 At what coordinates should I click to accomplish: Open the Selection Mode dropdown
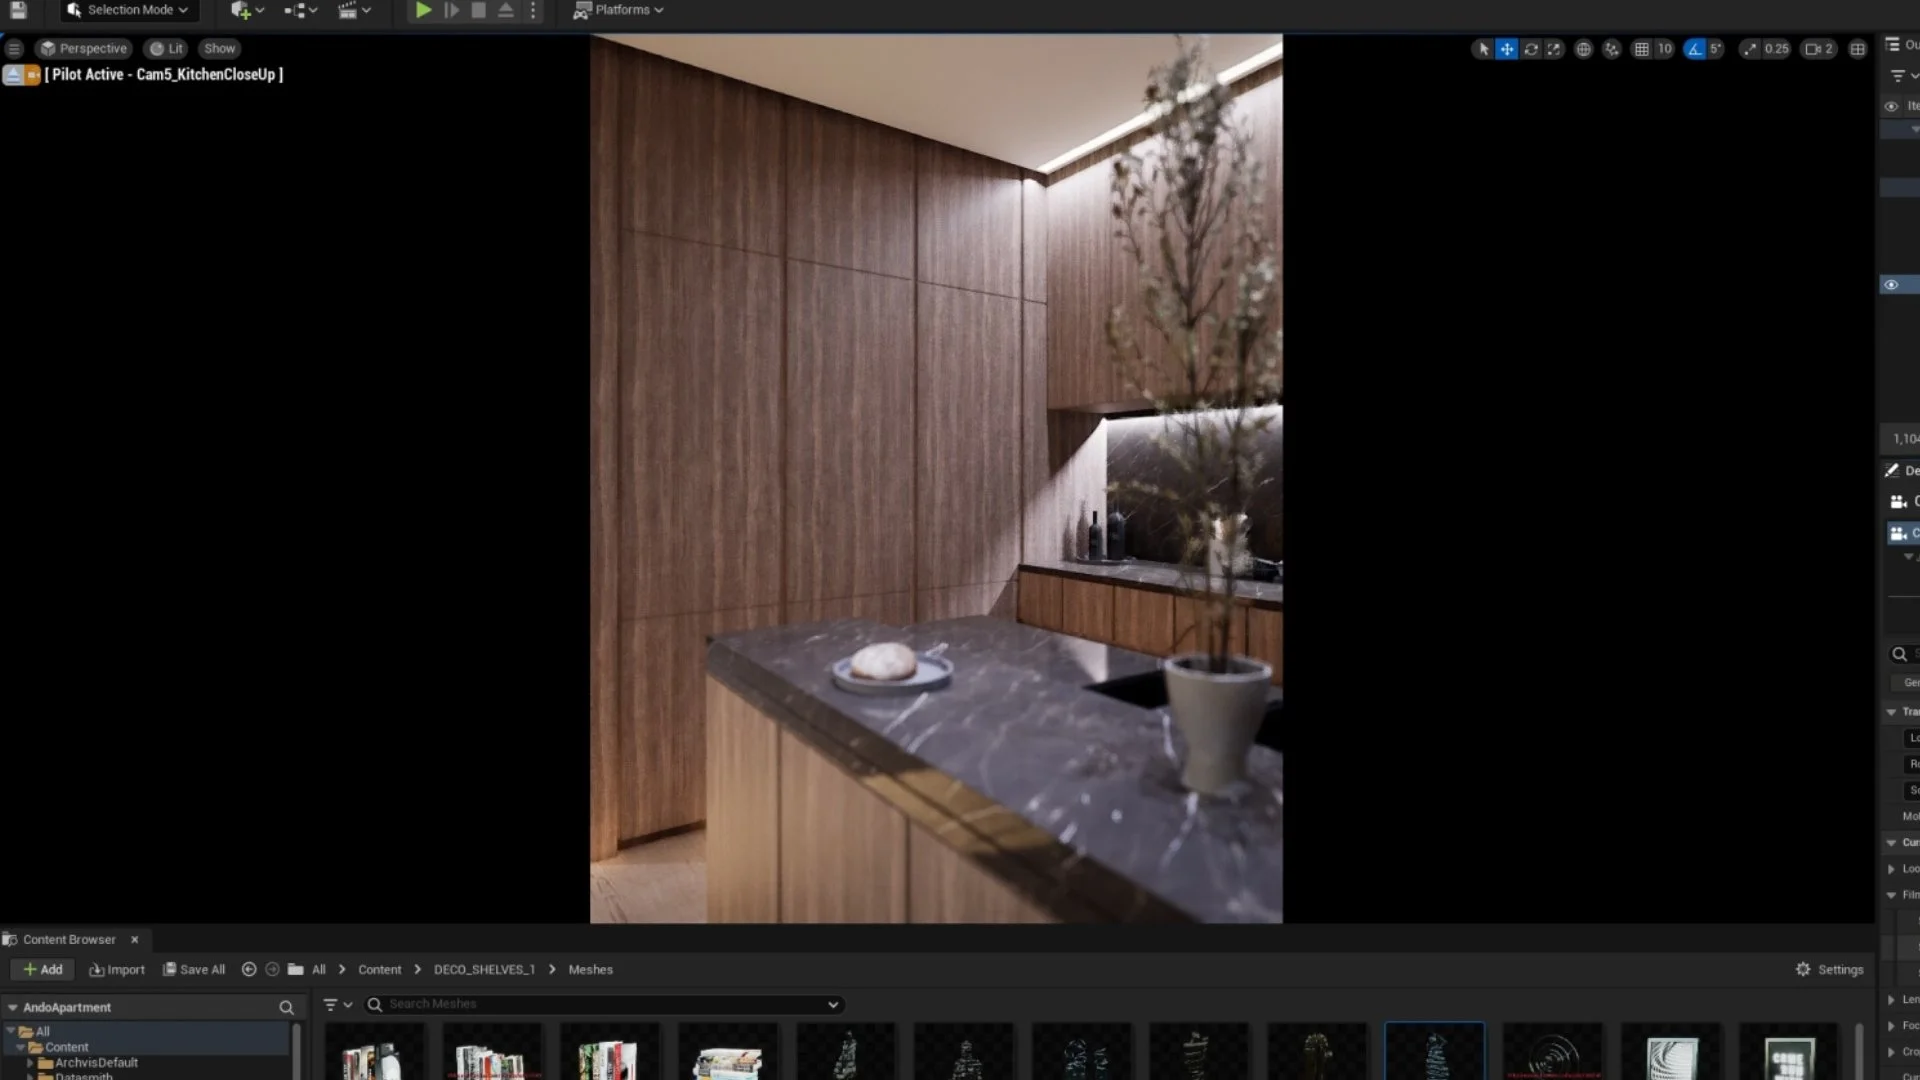[x=128, y=9]
